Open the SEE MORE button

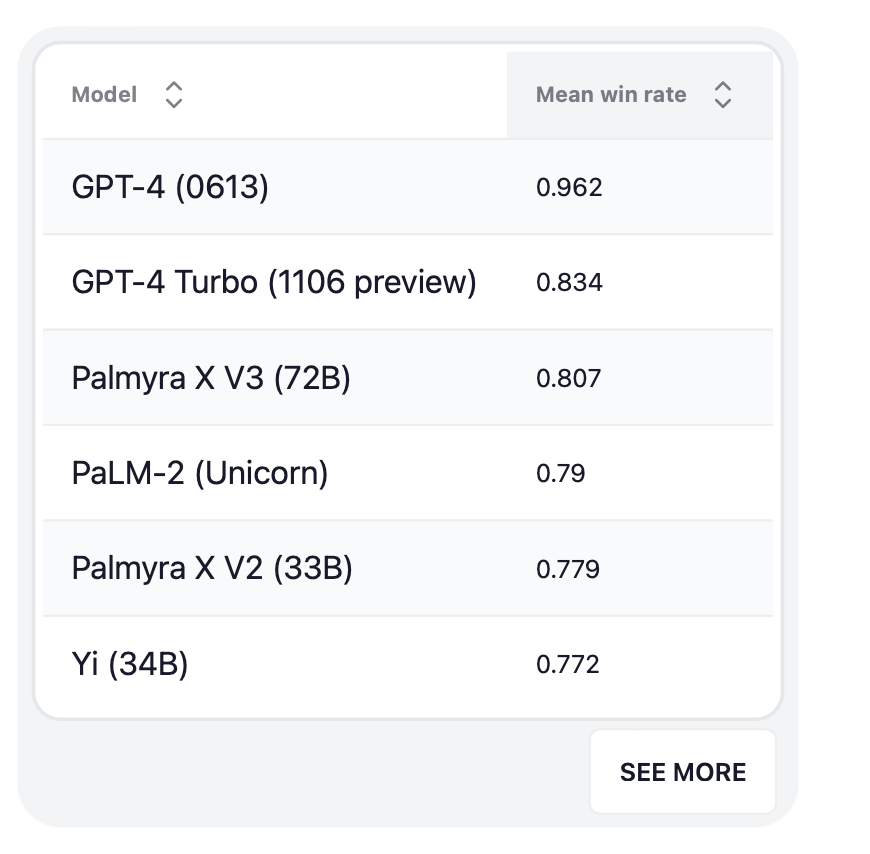click(x=682, y=772)
